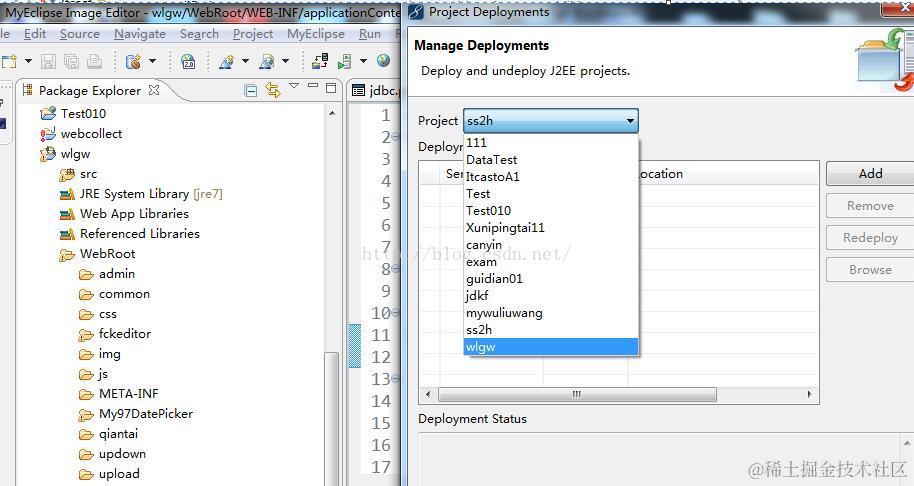Open the web browser globe icon

pos(383,61)
